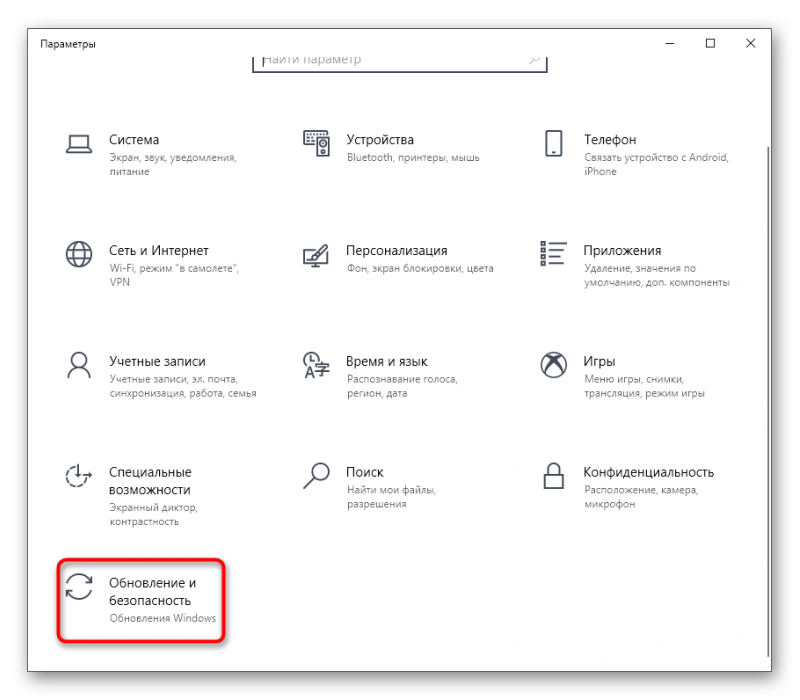Click the text "Распознавание голоса, регион, дата"
Screen dimensions: 800x700
403,386
